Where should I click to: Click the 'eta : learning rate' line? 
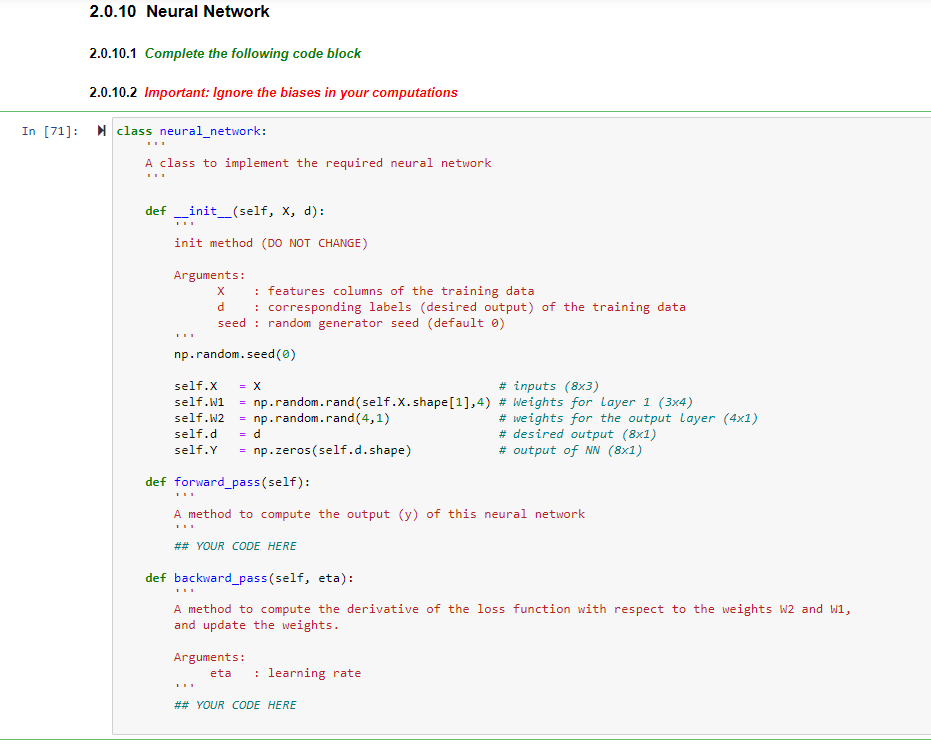[x=286, y=674]
